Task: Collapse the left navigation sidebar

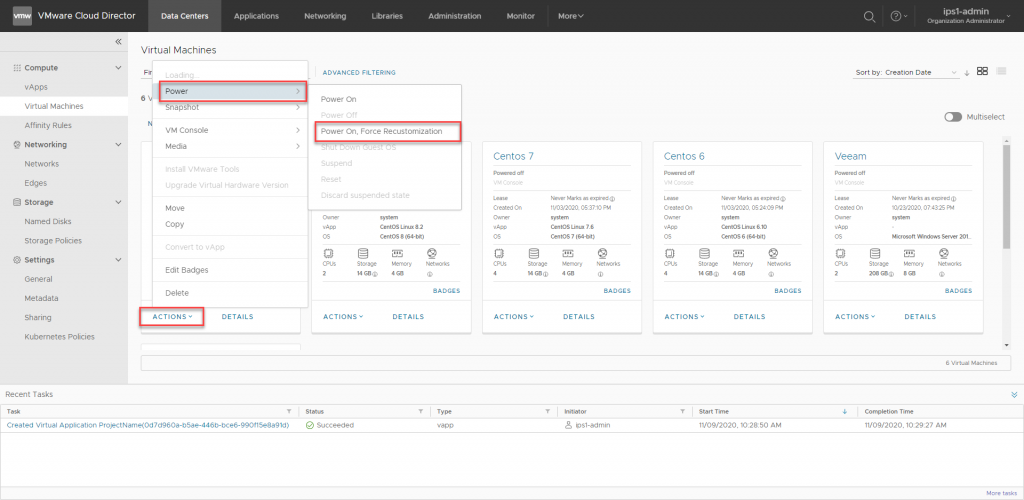Action: pyautogui.click(x=118, y=41)
